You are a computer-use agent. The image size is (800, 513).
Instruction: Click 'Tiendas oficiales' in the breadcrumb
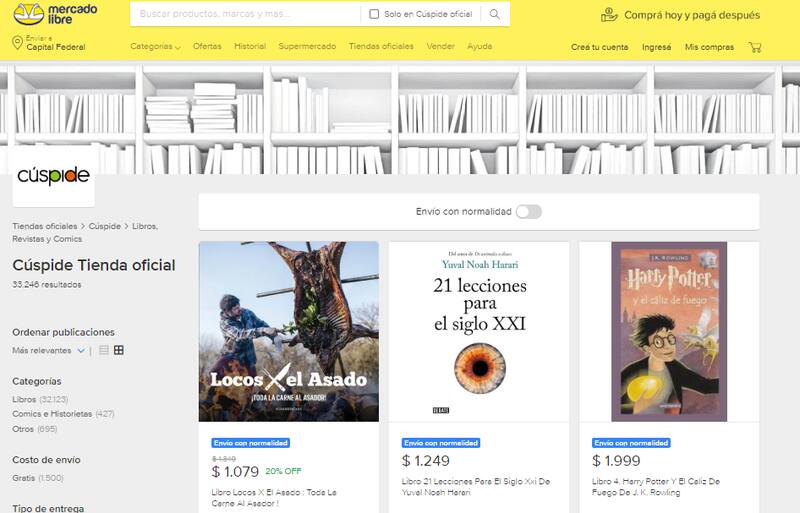(x=44, y=226)
